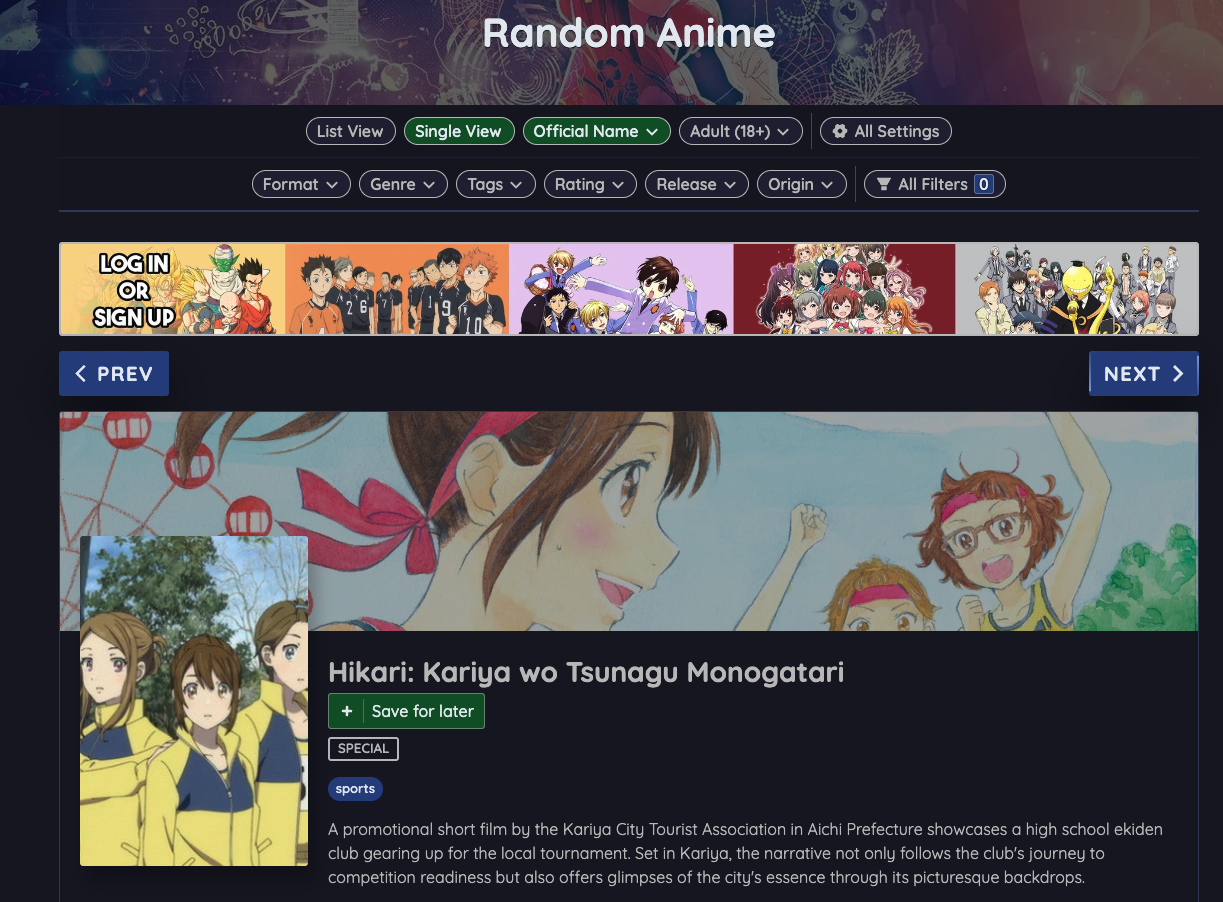This screenshot has width=1223, height=902.
Task: Click the sports genre tag
Action: (355, 789)
